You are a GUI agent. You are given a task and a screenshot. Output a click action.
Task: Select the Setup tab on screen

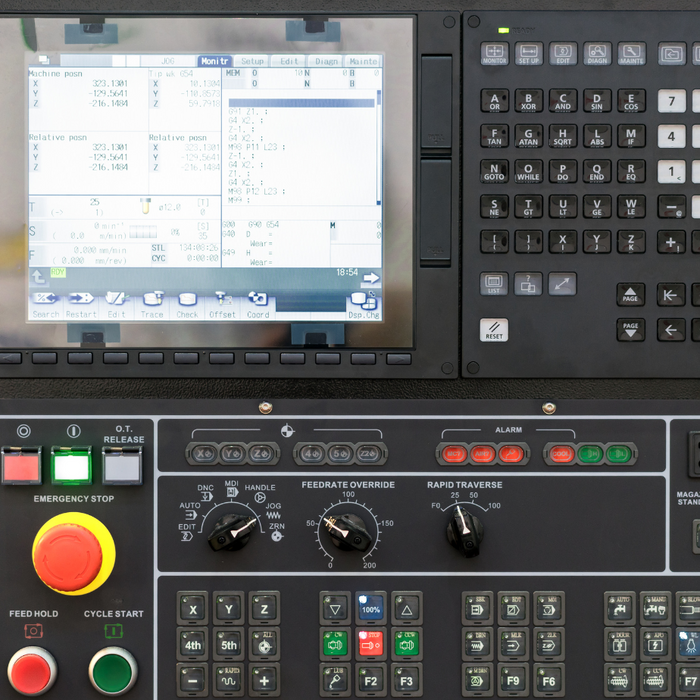coord(252,61)
